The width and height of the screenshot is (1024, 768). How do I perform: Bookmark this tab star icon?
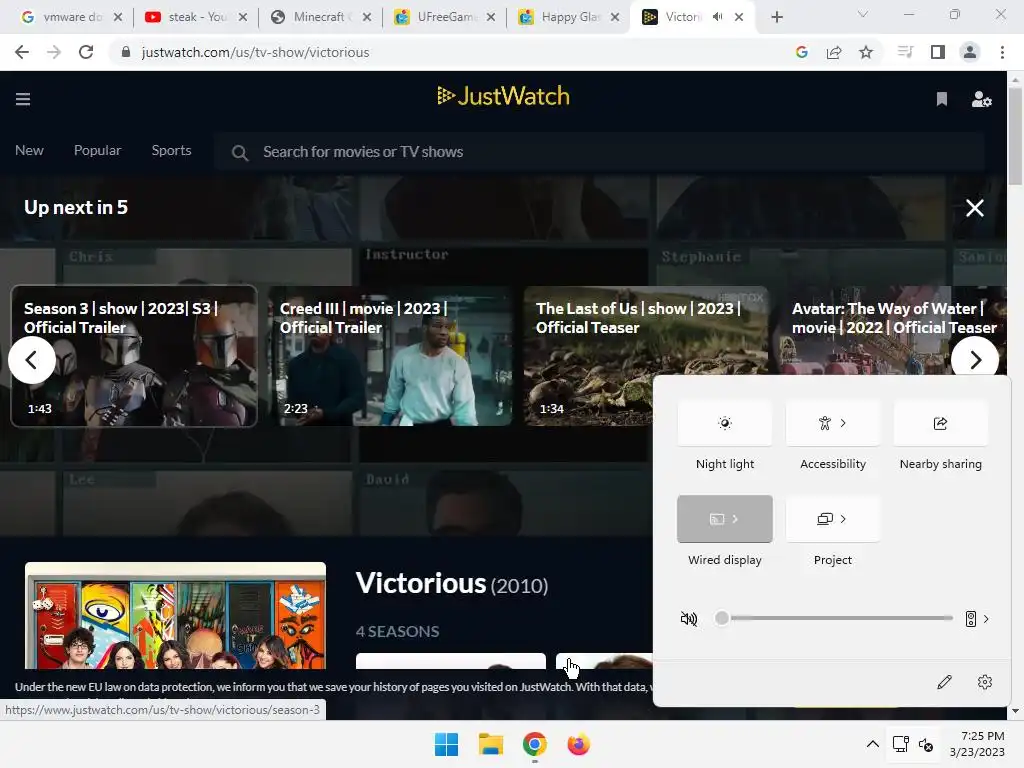(866, 52)
